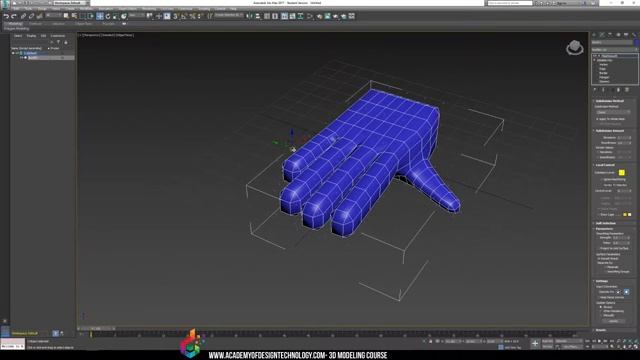This screenshot has width=640, height=360.
Task: Select the Freeform ribbon tab
Action: 35,24
